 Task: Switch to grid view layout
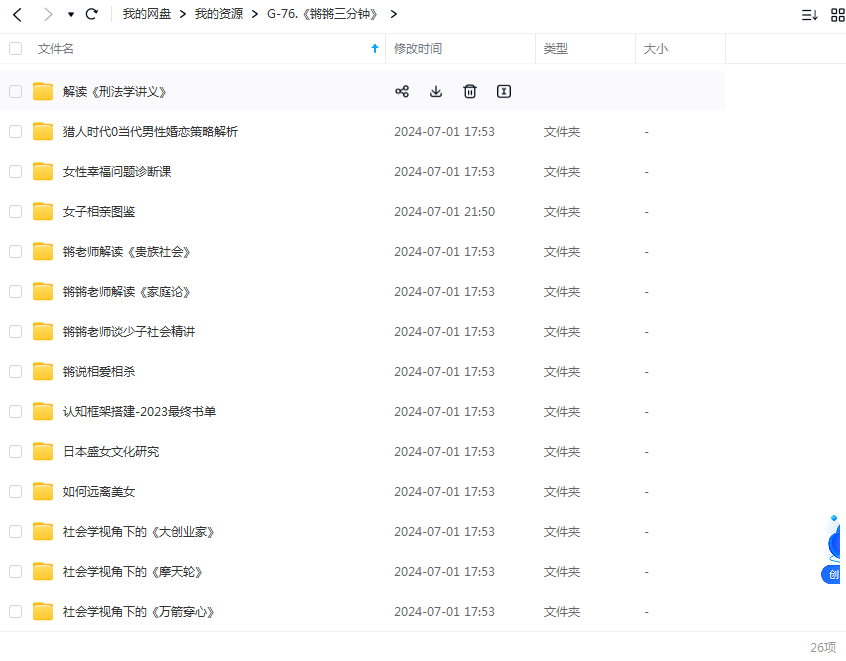click(x=836, y=14)
